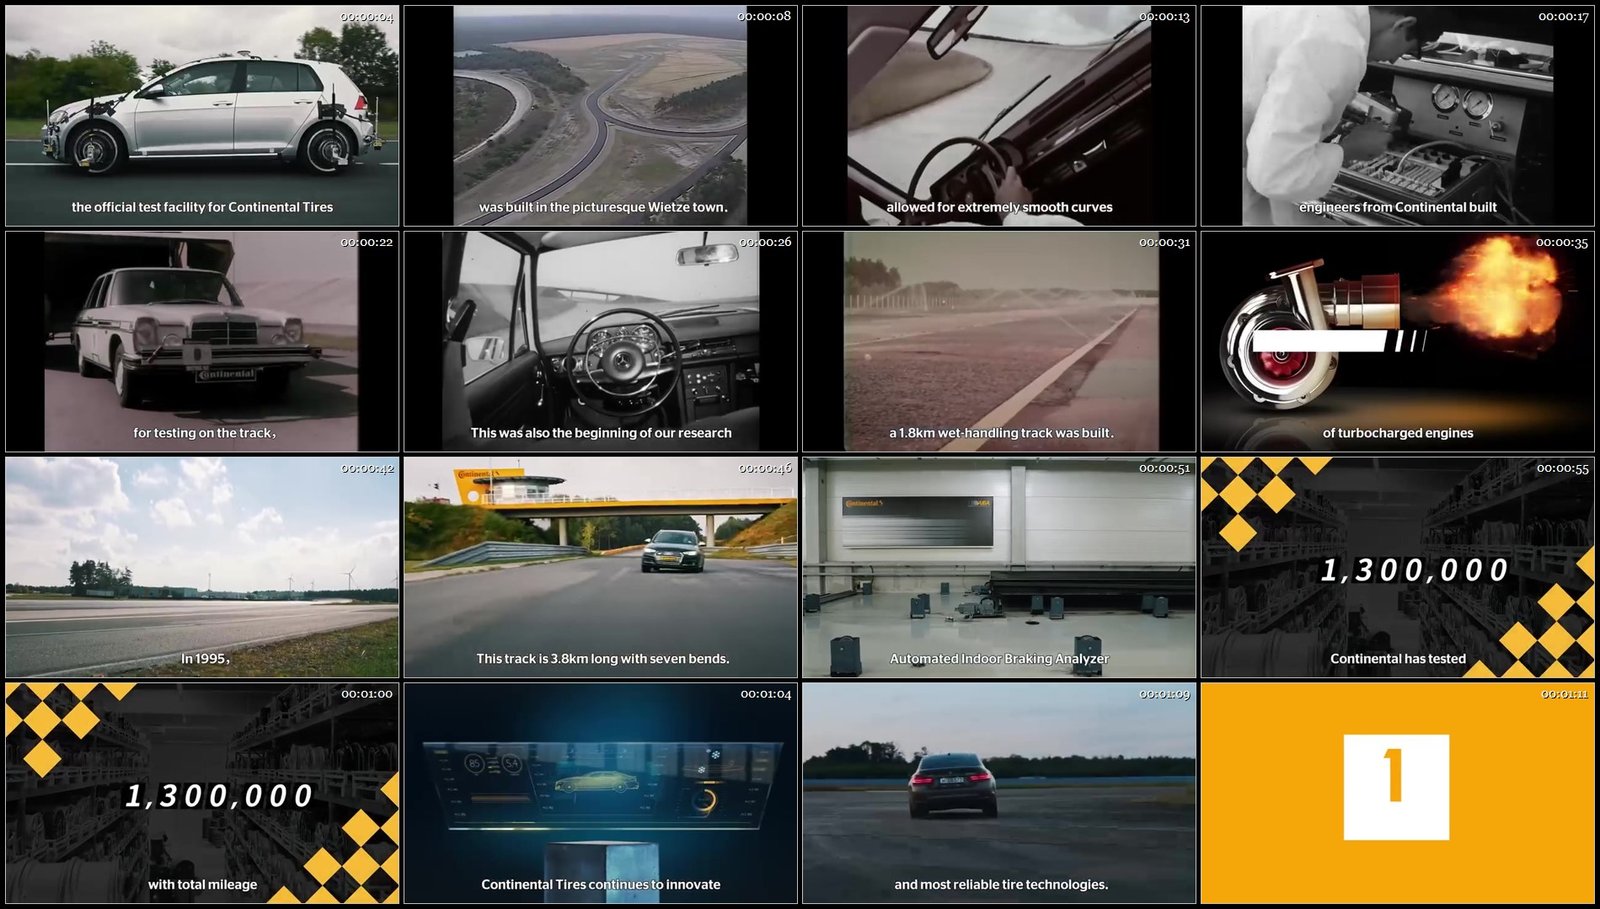The height and width of the screenshot is (909, 1600).
Task: Open the frame 'and most reliable tire technologies.'
Action: pos(999,793)
